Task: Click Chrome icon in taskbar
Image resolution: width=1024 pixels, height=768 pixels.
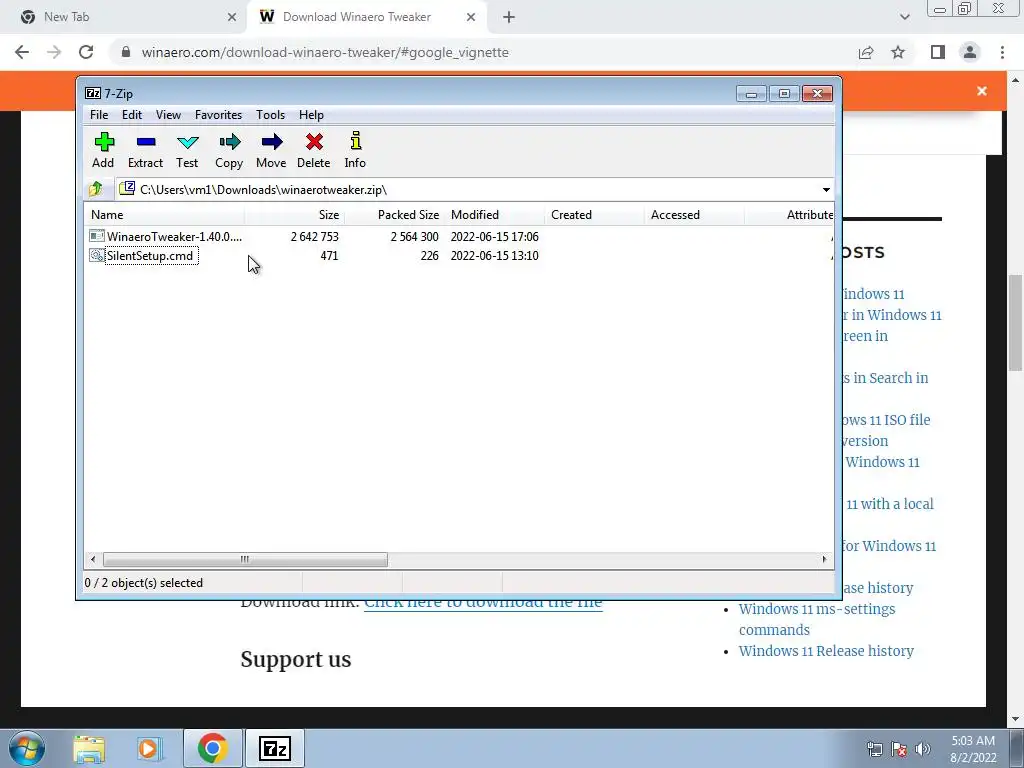Action: tap(212, 748)
